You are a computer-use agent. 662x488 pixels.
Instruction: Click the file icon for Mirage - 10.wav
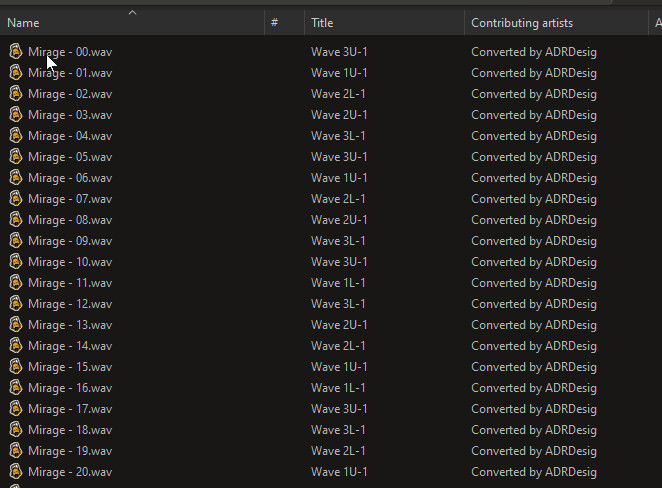pyautogui.click(x=16, y=262)
